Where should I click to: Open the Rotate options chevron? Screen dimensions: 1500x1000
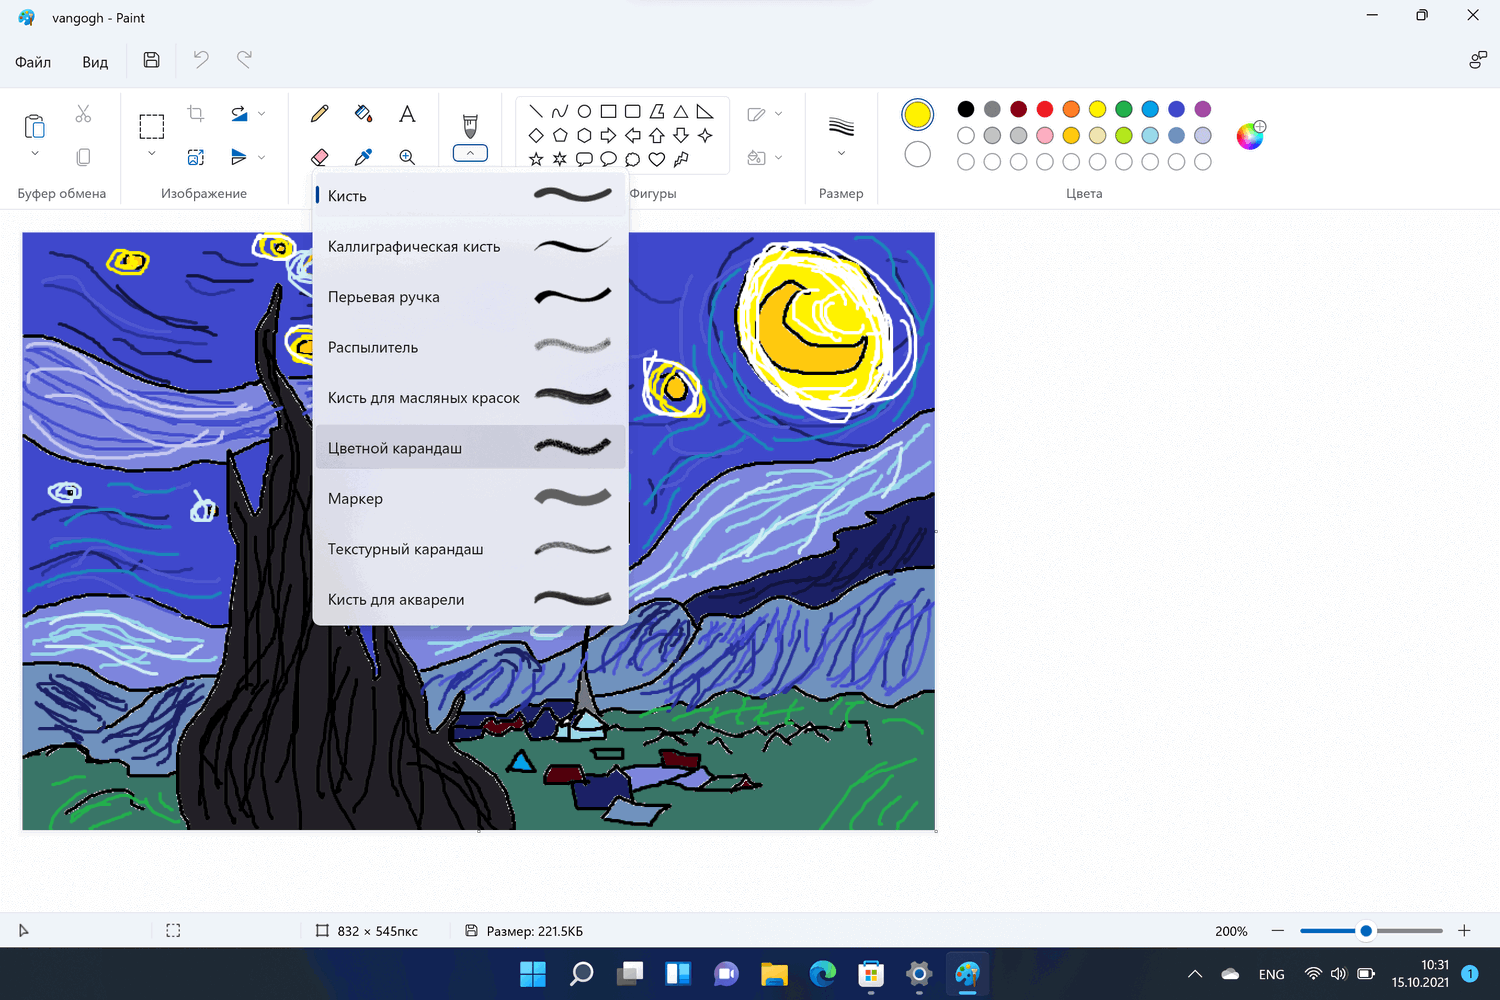(262, 114)
